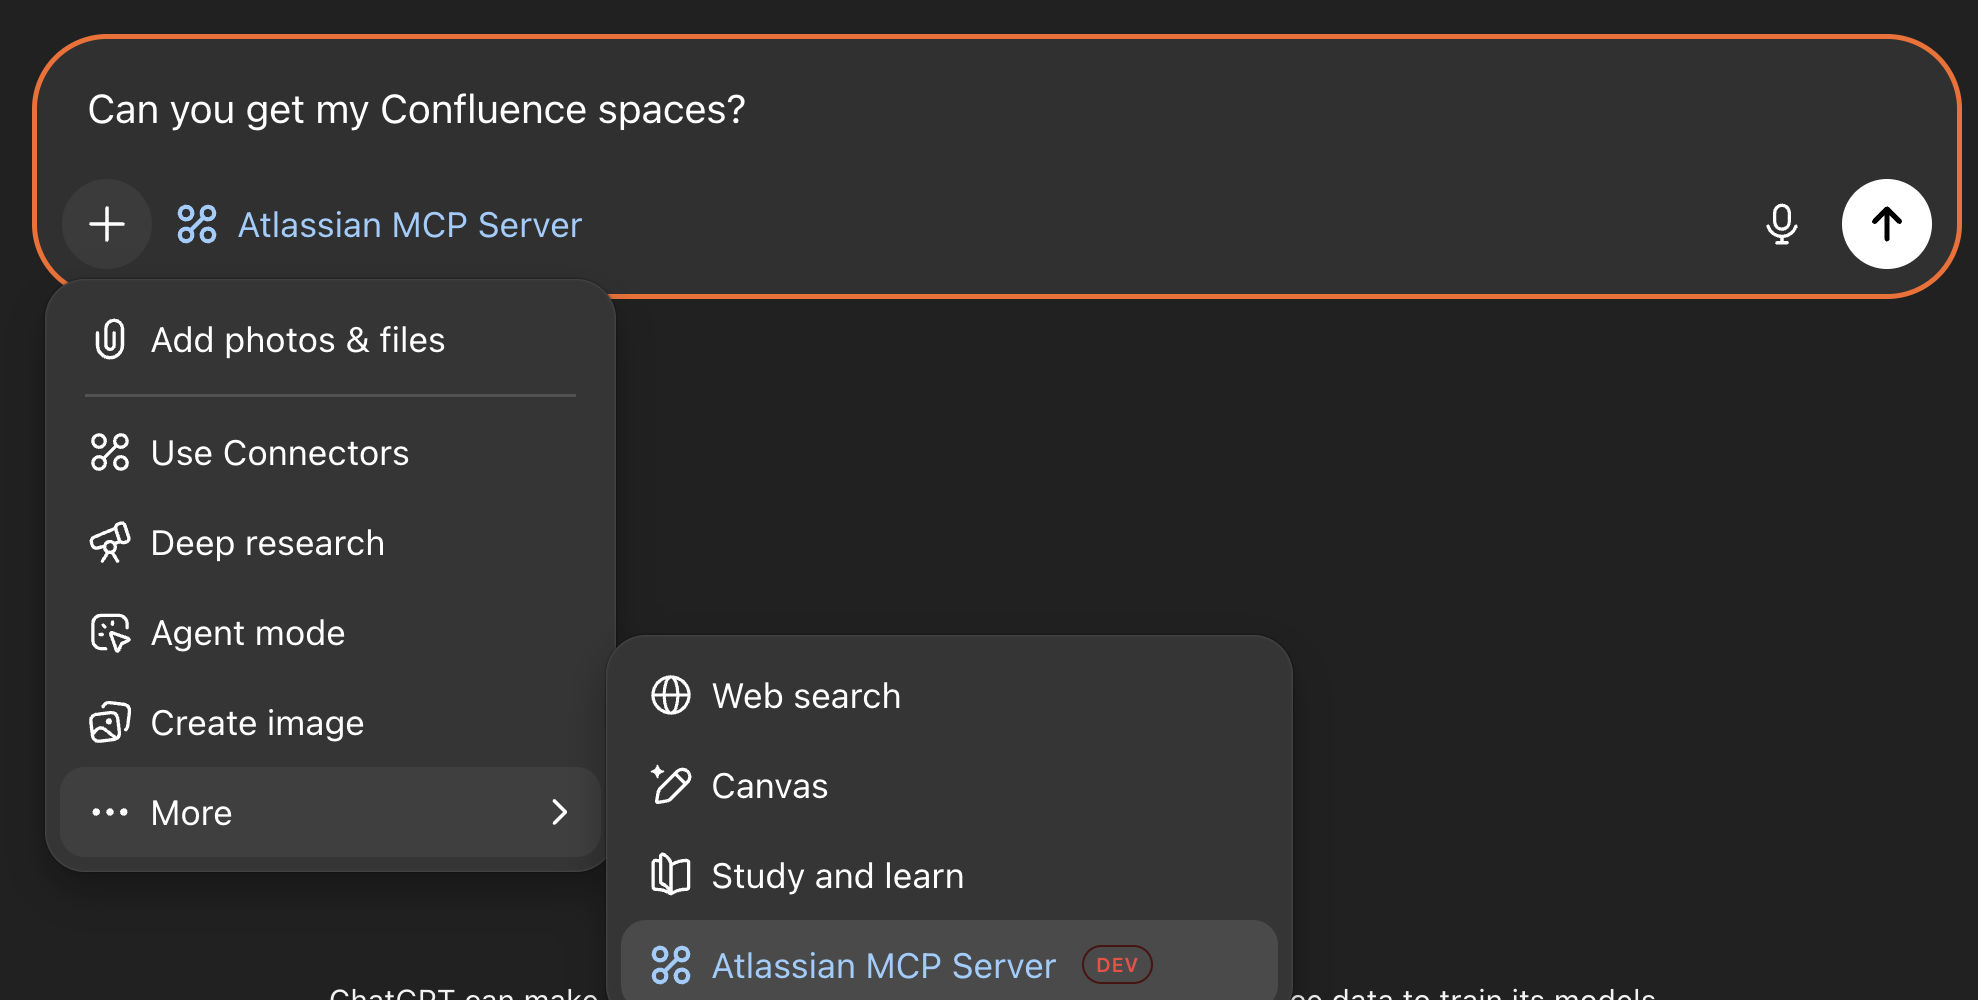
Task: Click the Deep research telescope icon
Action: tap(110, 543)
